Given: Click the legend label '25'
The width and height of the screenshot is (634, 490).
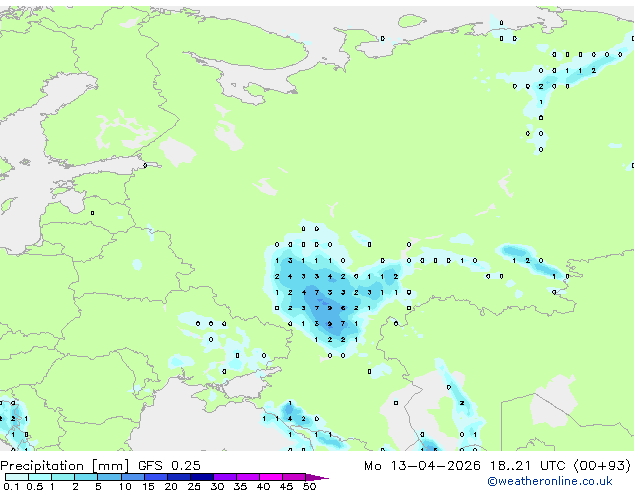Looking at the screenshot, I should click(x=194, y=486).
